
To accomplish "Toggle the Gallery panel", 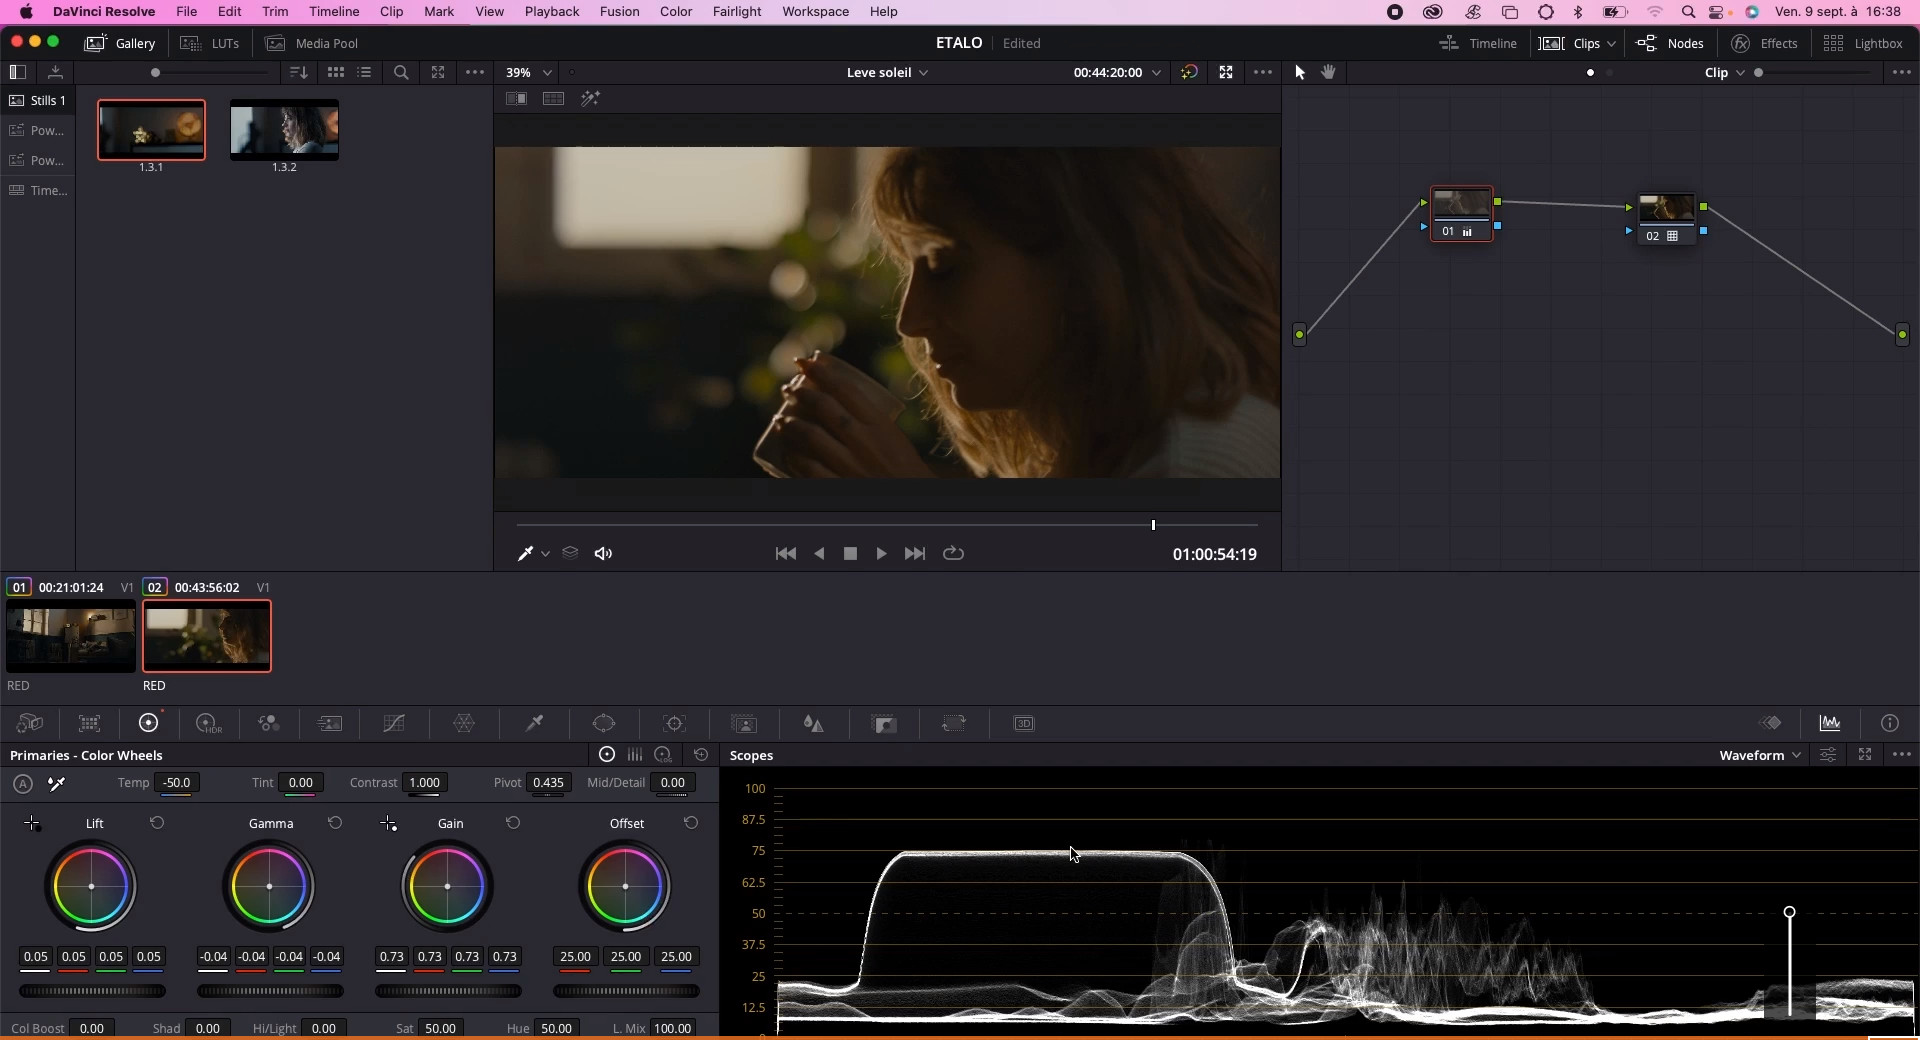I will click(121, 43).
